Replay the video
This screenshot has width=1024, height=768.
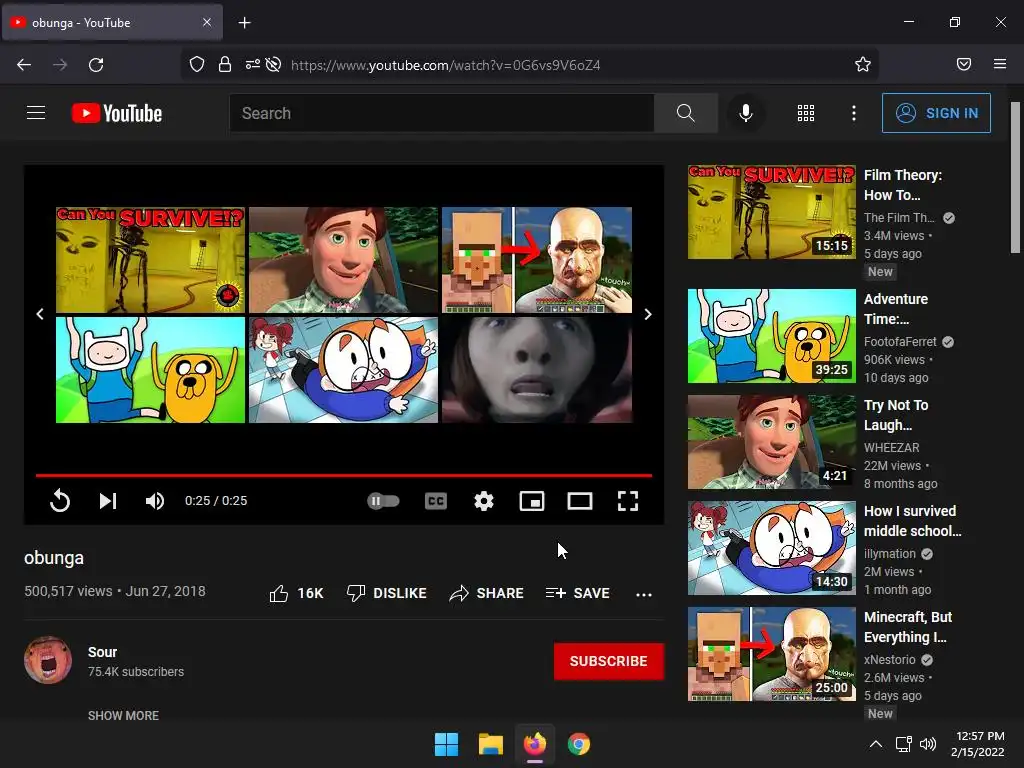pos(59,501)
